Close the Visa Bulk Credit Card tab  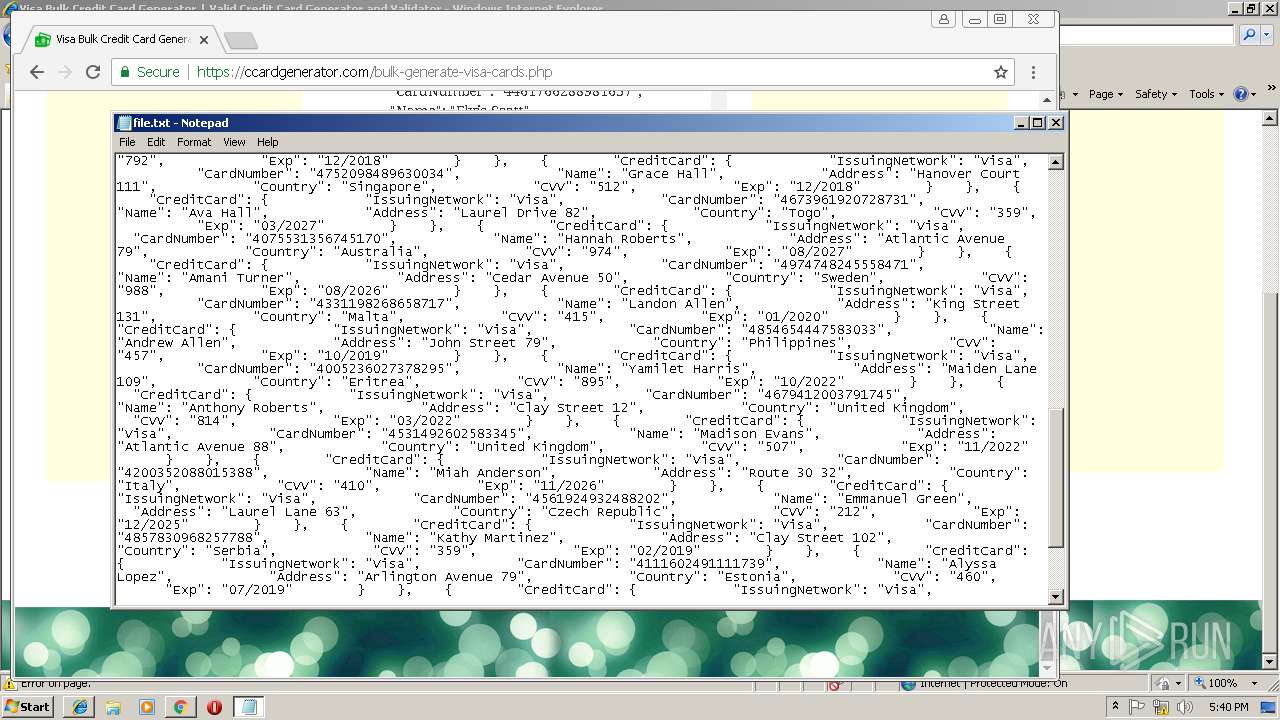click(x=204, y=40)
